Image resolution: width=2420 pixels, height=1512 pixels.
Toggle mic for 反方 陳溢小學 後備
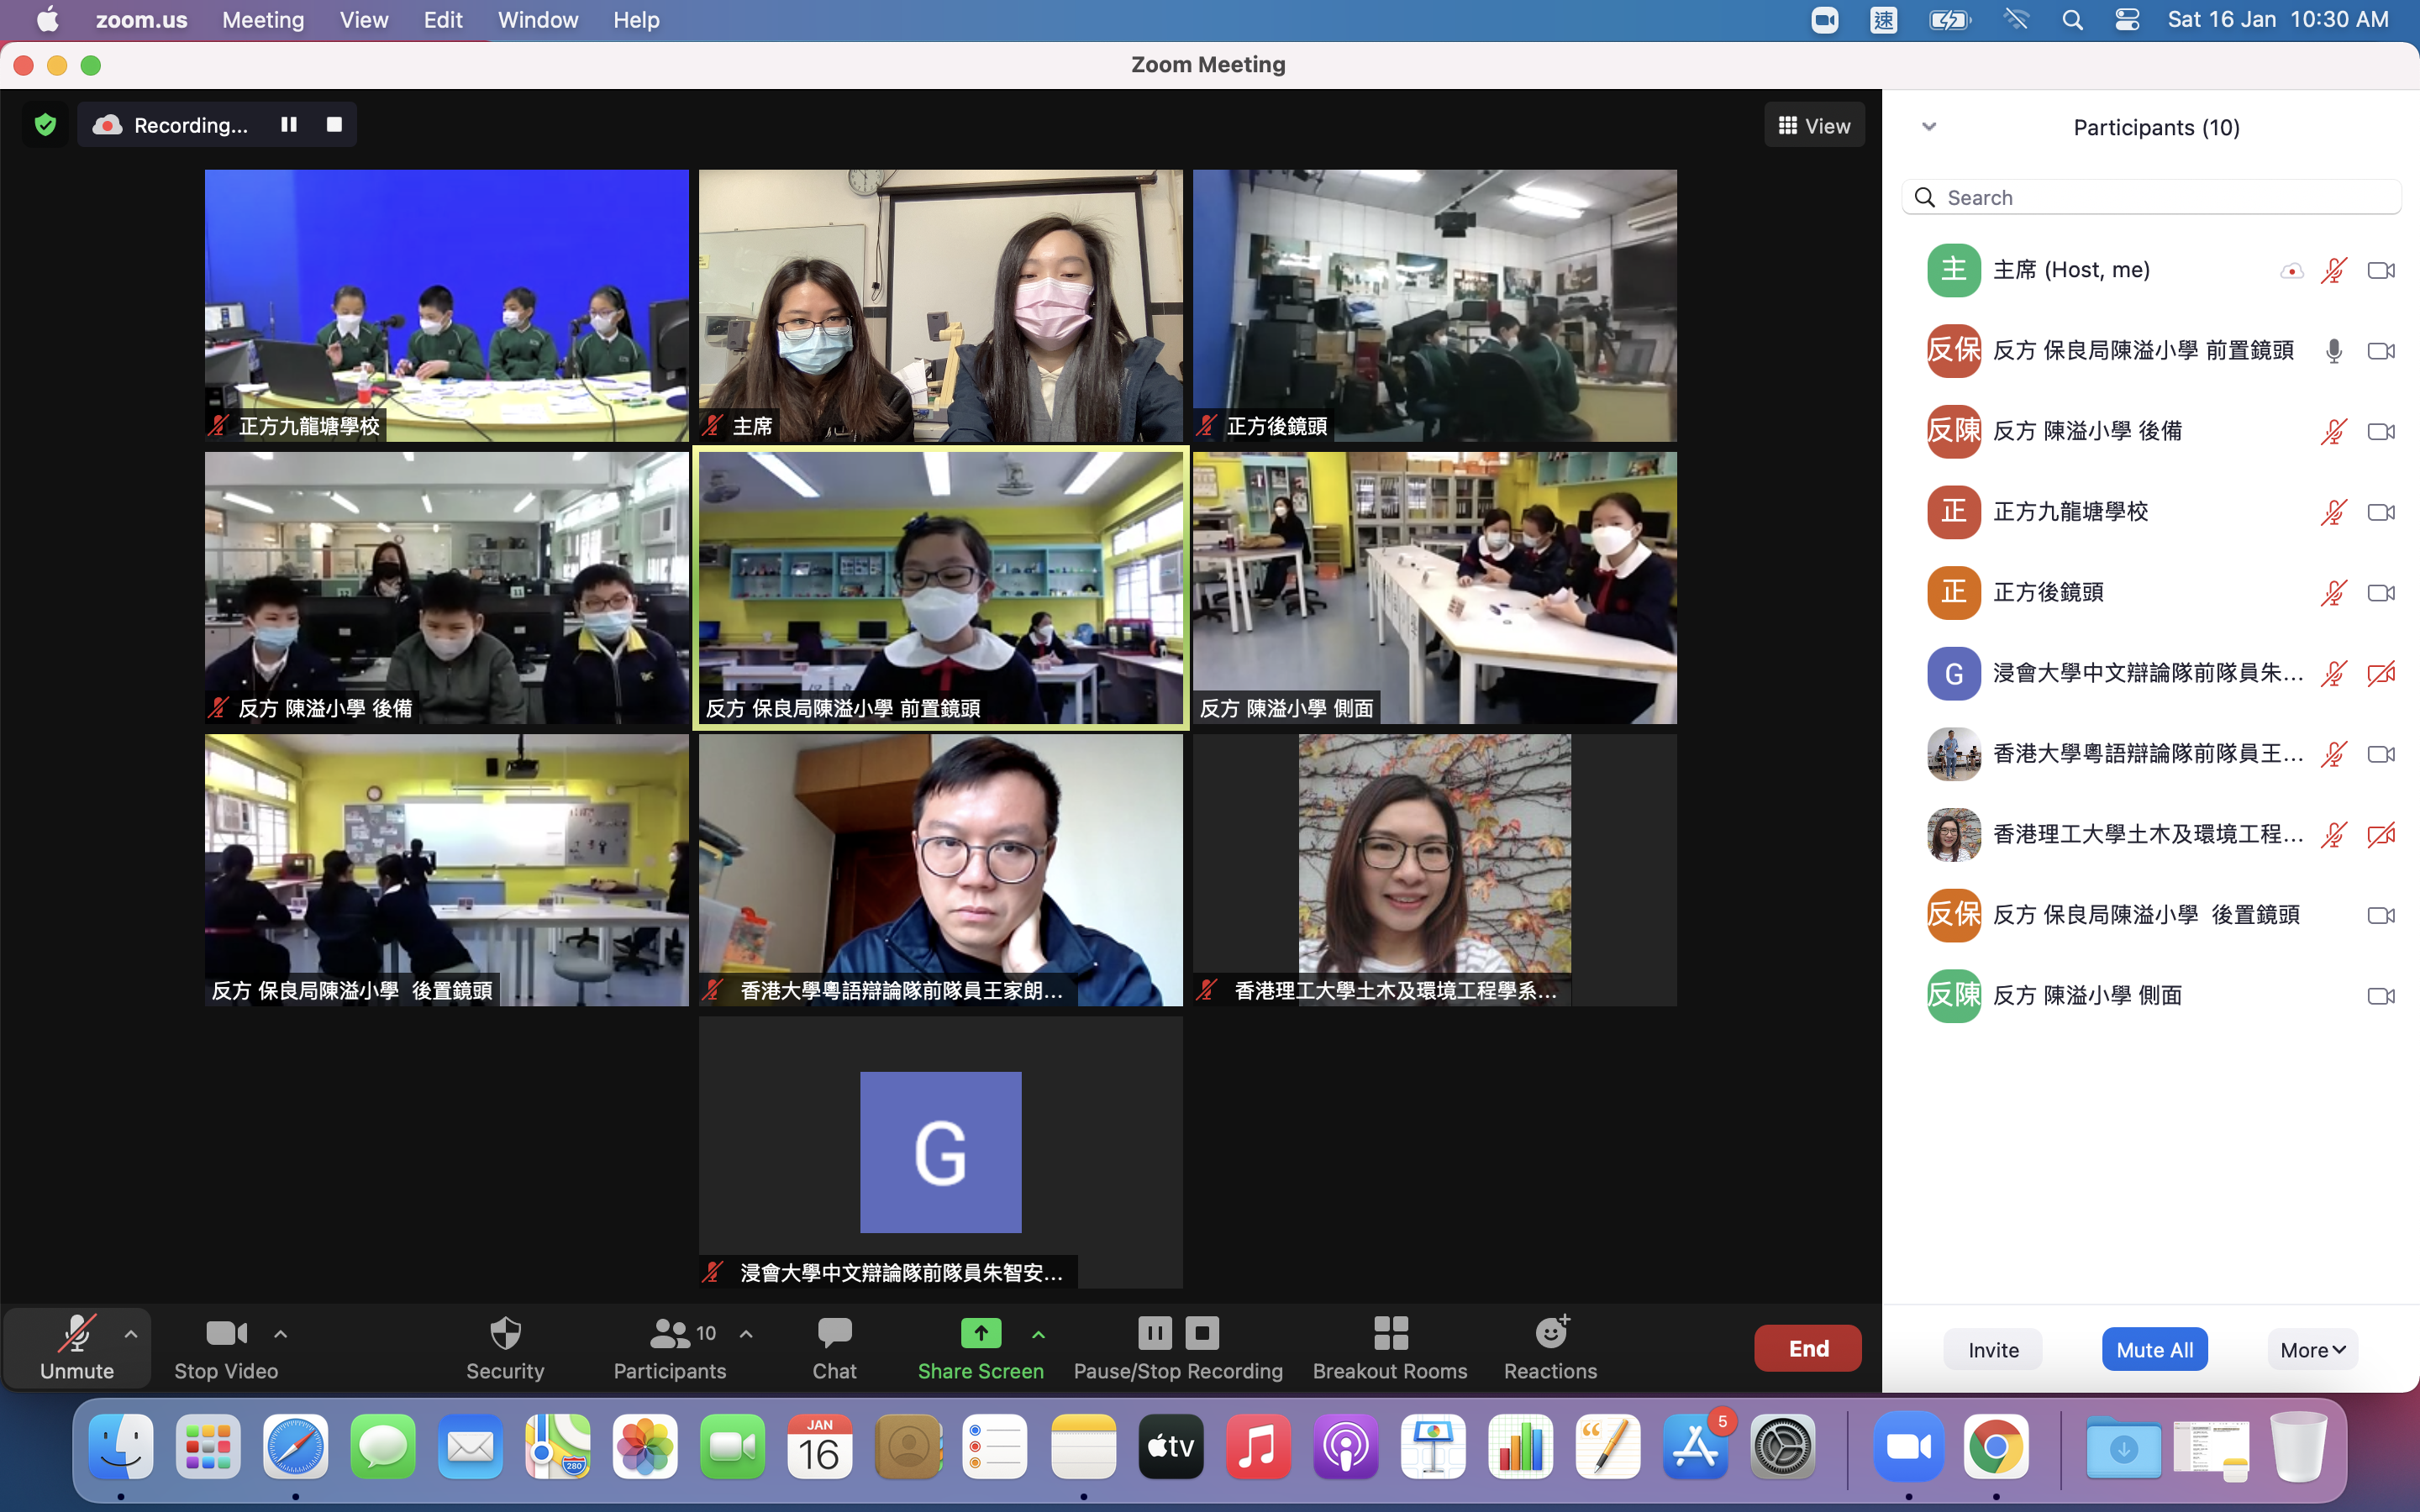coord(2334,432)
